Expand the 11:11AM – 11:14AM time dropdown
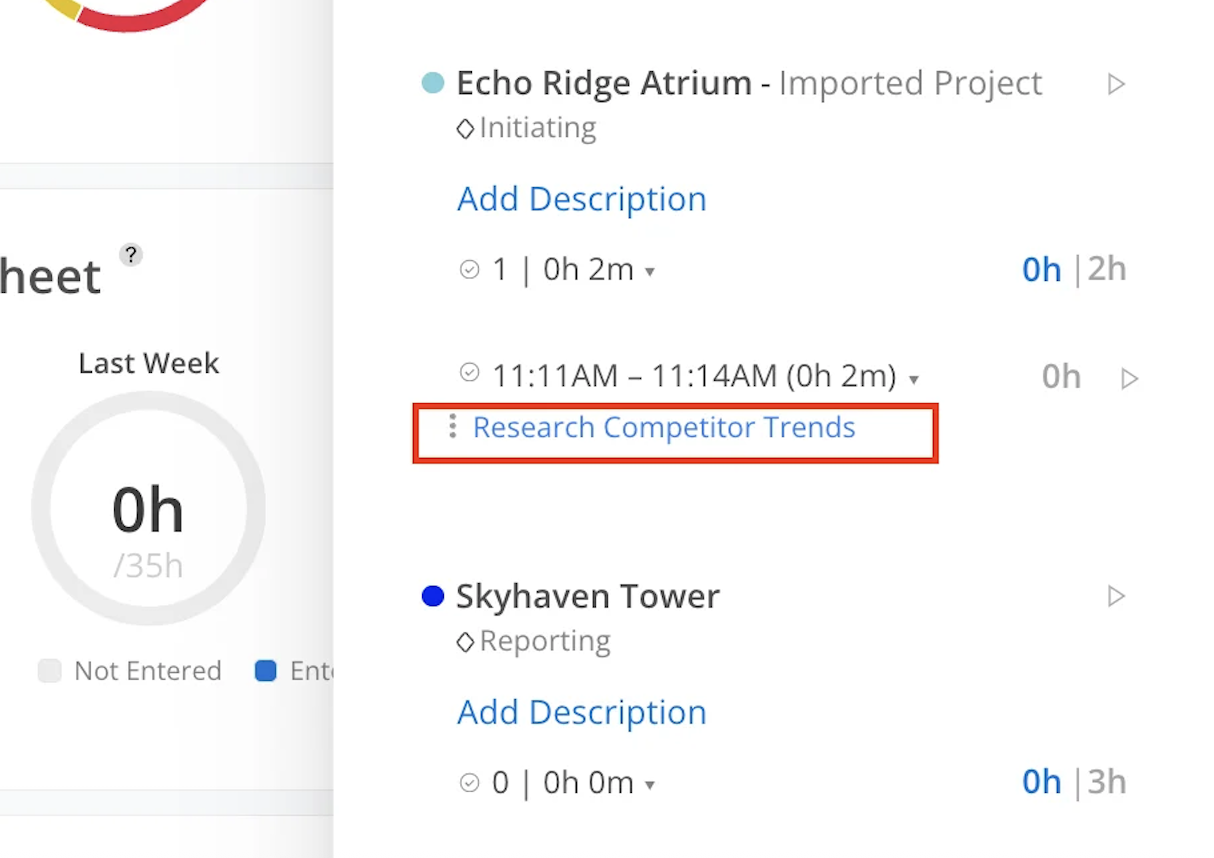This screenshot has height=858, width=1214. pos(913,379)
